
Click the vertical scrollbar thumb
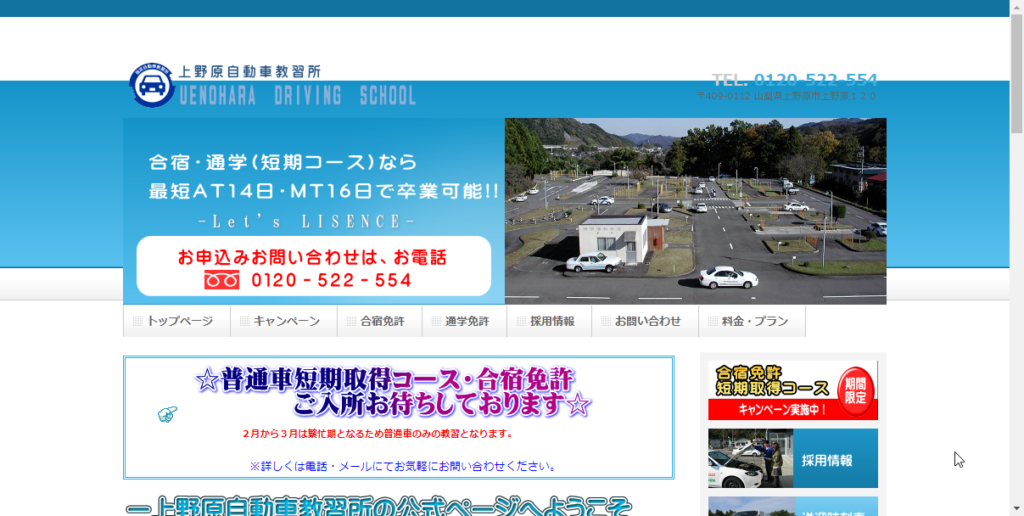1017,72
